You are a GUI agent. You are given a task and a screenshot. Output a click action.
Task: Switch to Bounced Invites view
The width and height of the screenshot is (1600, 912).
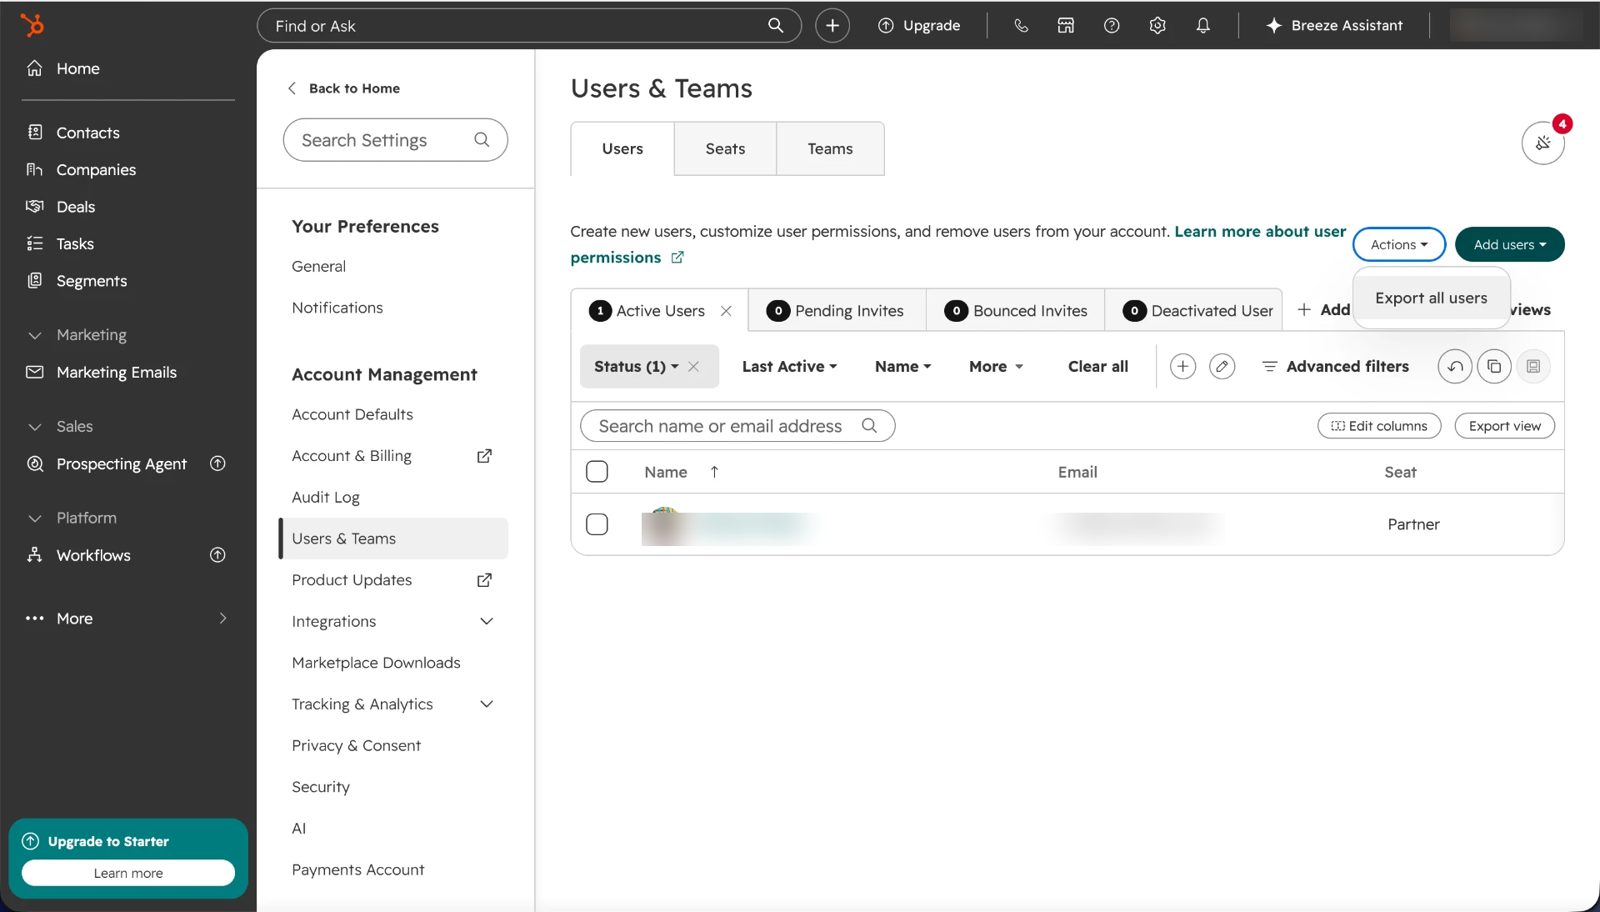[1016, 311]
